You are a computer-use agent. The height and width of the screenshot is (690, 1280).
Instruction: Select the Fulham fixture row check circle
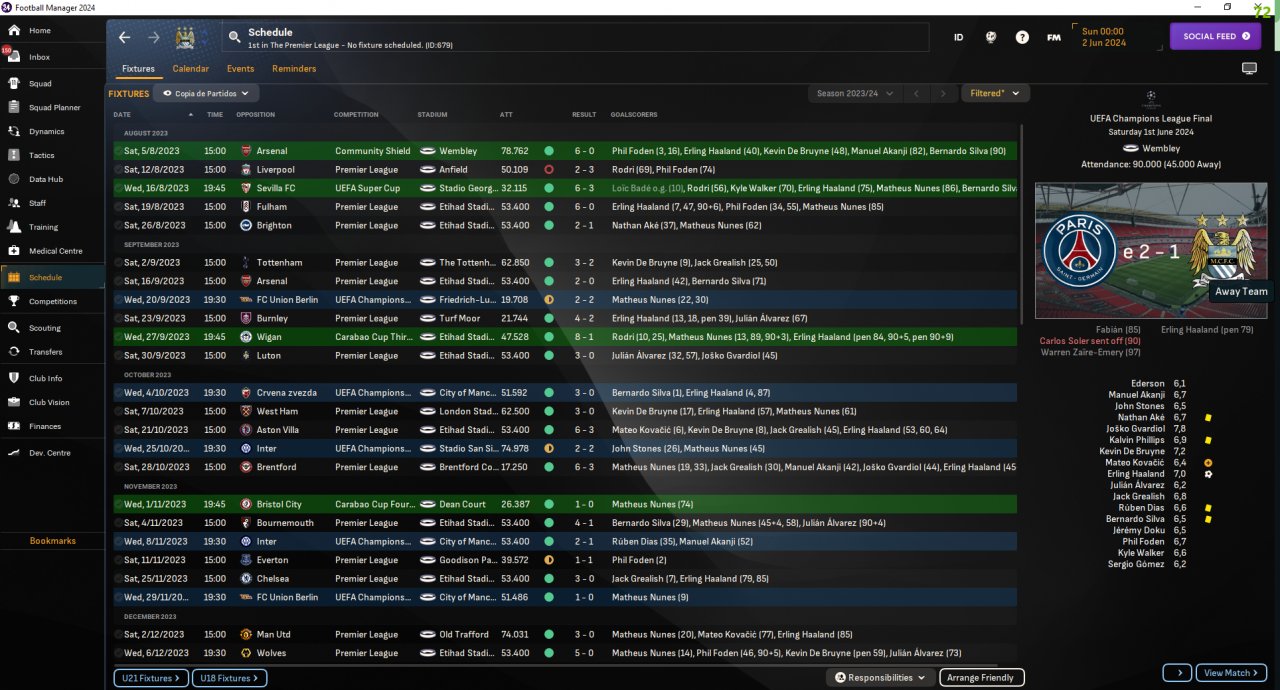point(118,207)
